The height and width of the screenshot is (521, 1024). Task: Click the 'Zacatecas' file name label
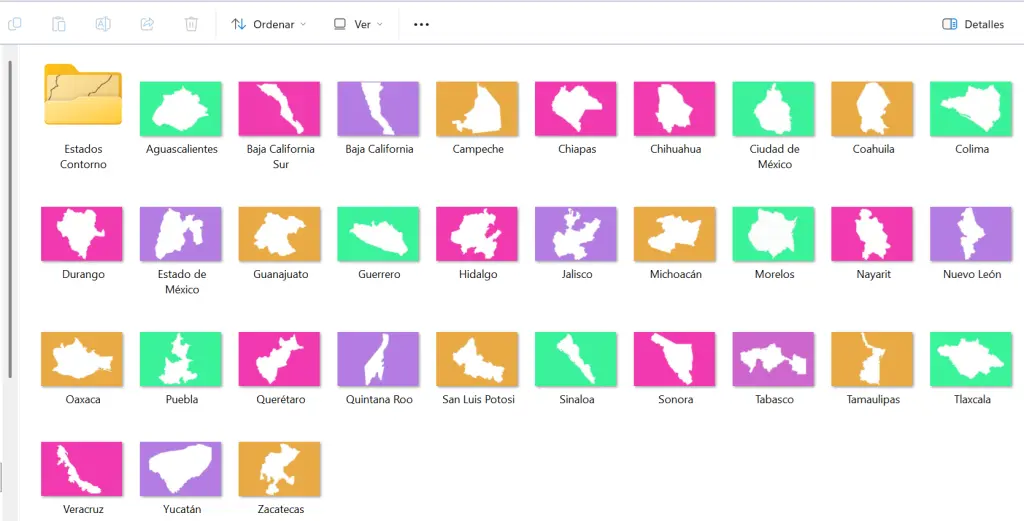[x=281, y=509]
